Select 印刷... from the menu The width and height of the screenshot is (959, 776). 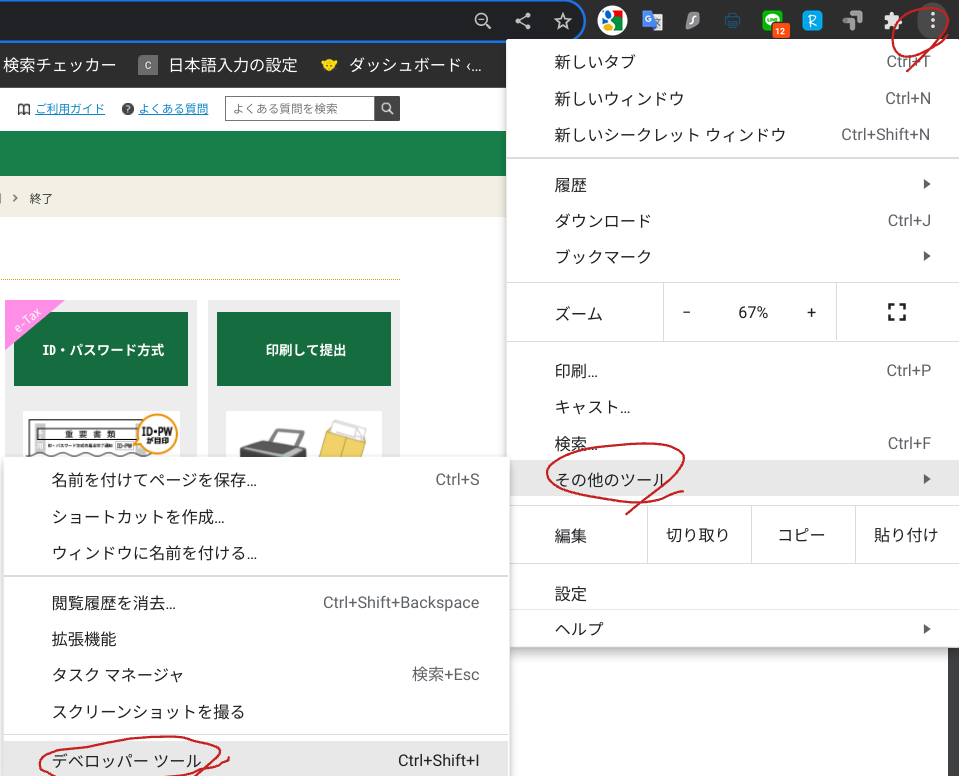pyautogui.click(x=733, y=371)
